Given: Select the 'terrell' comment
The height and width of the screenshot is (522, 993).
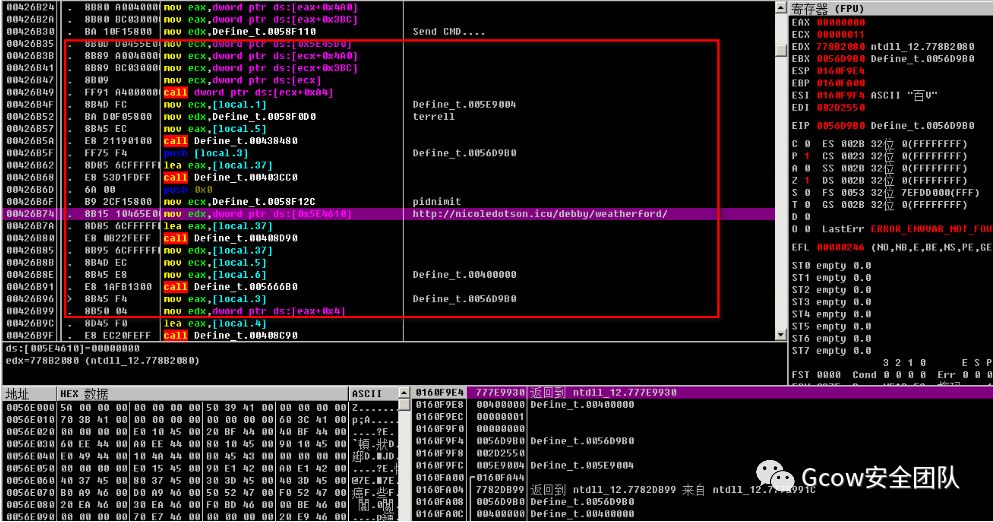Looking at the screenshot, I should tap(434, 117).
